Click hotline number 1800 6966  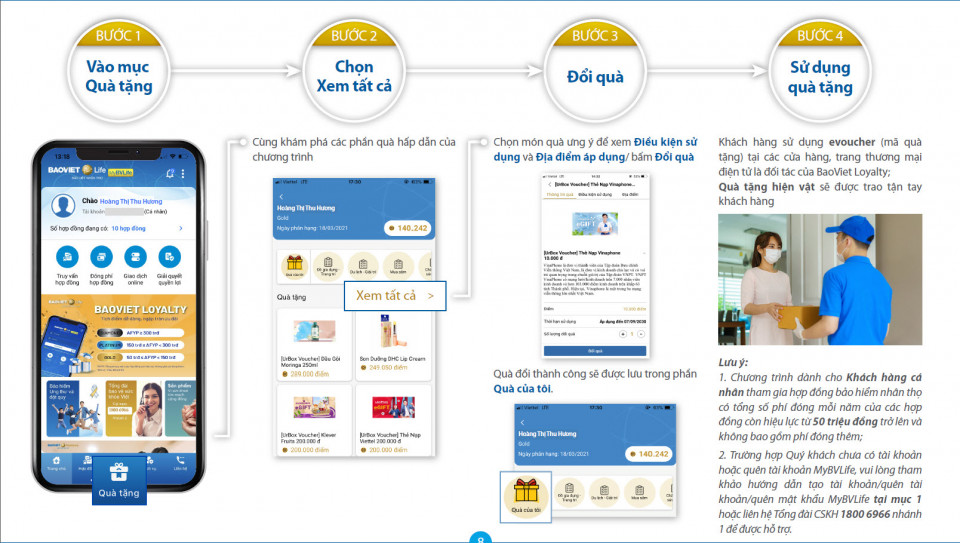(865, 514)
